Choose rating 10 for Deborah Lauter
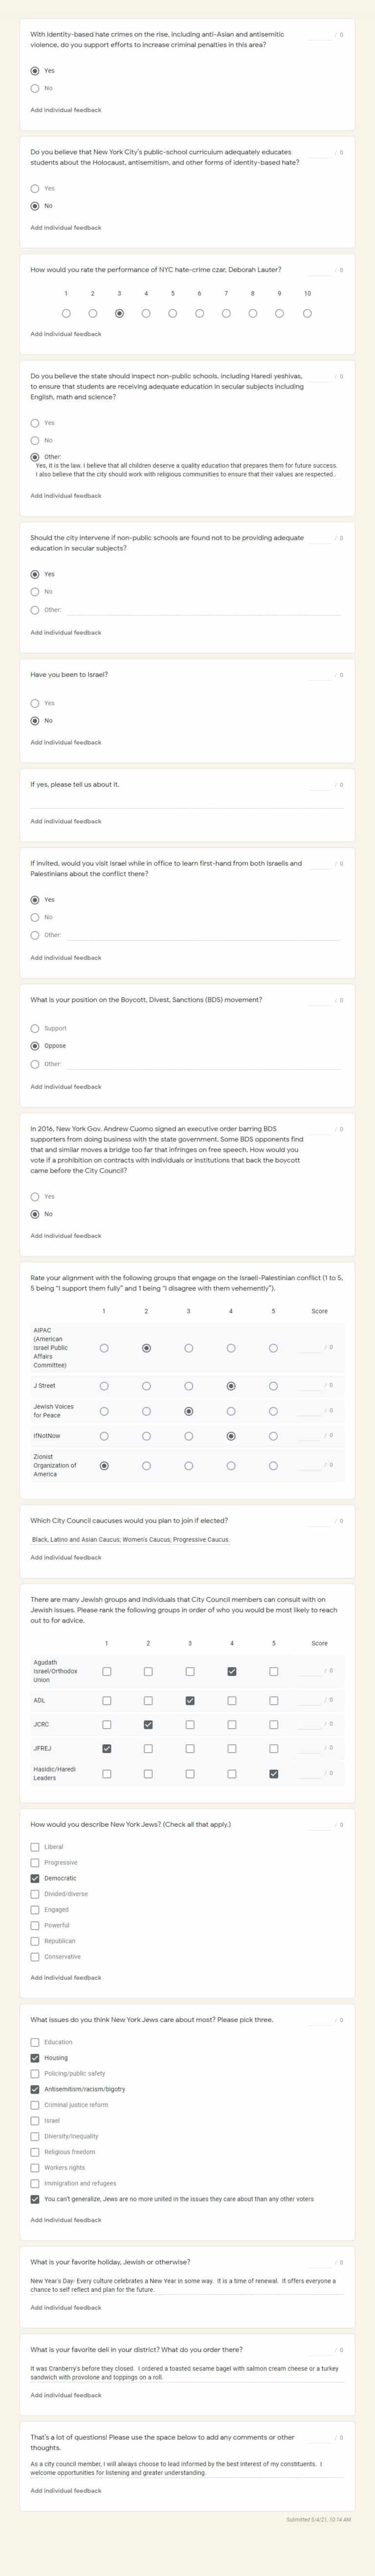The image size is (375, 2576). point(307,313)
